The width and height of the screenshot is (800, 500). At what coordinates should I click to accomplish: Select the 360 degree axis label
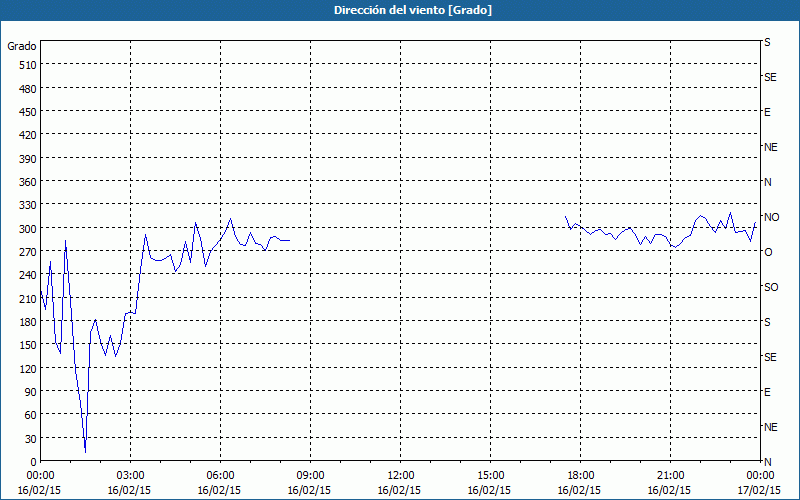(x=28, y=182)
